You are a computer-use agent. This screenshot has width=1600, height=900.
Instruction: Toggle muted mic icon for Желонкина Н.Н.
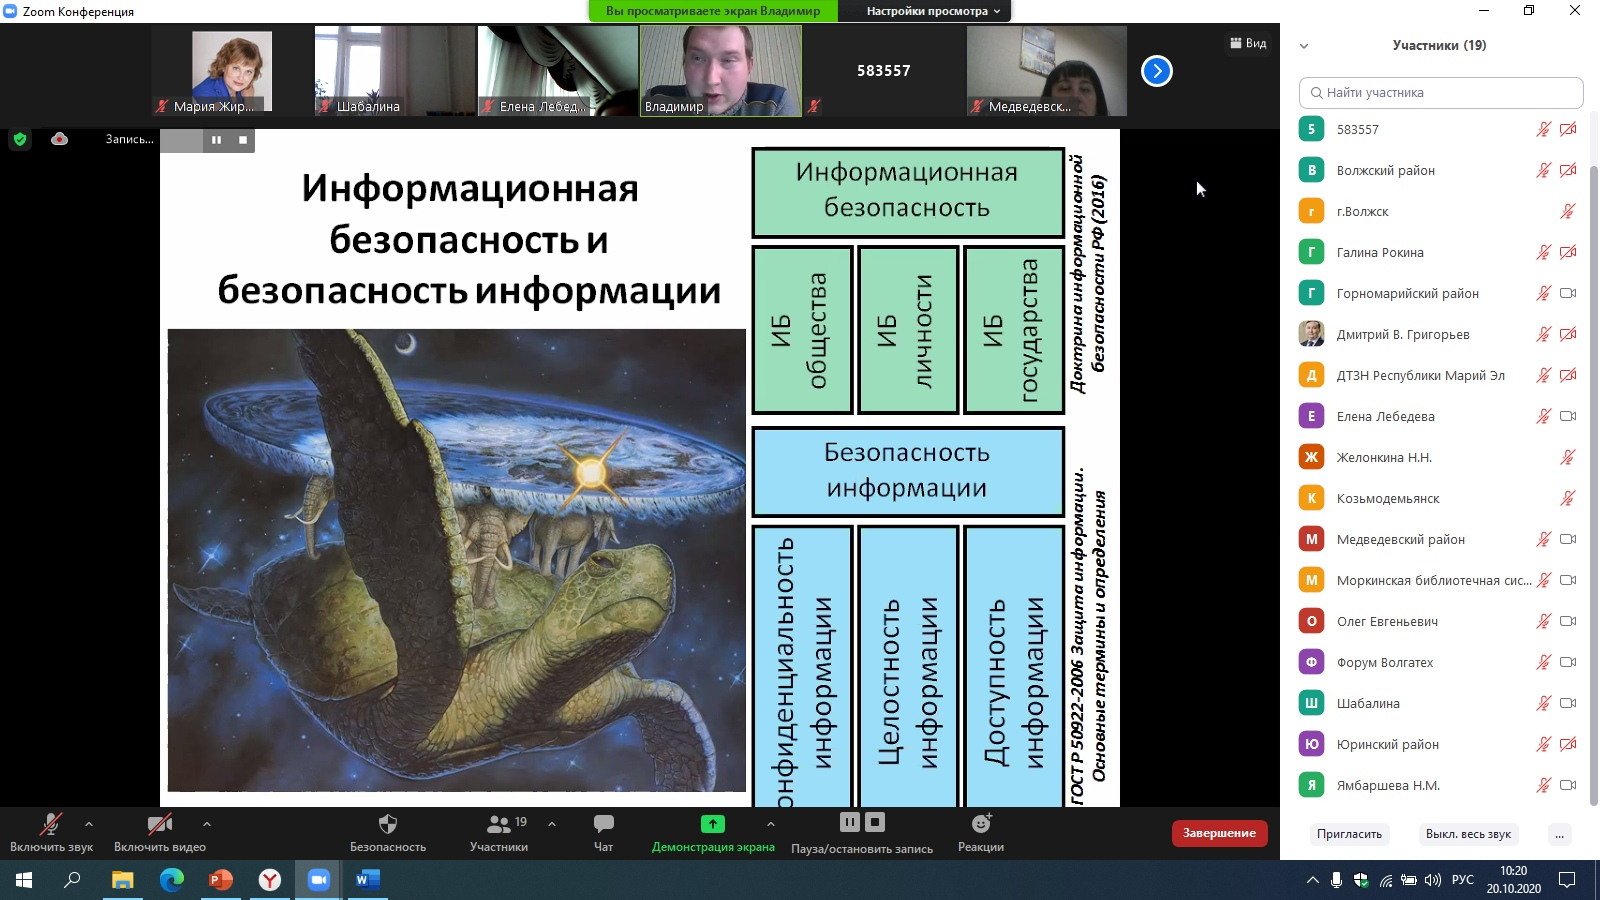pyautogui.click(x=1568, y=457)
